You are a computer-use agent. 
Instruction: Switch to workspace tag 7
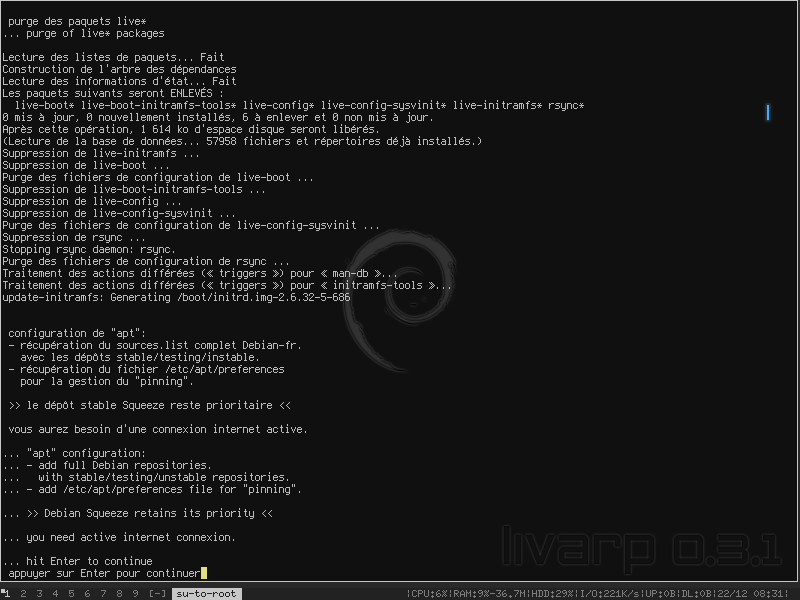(x=103, y=594)
